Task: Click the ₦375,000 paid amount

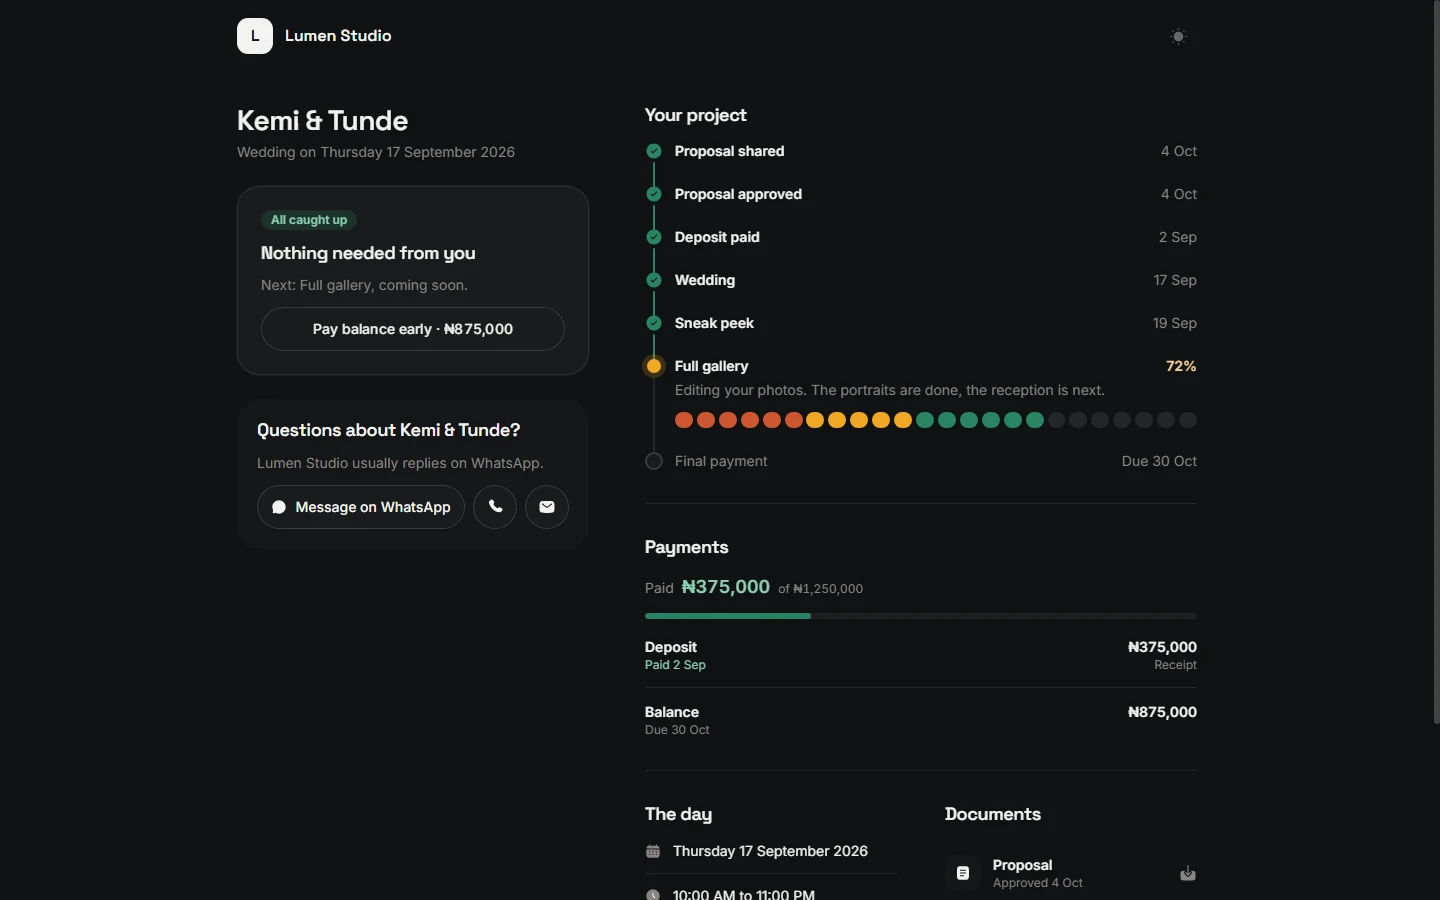Action: pos(726,587)
